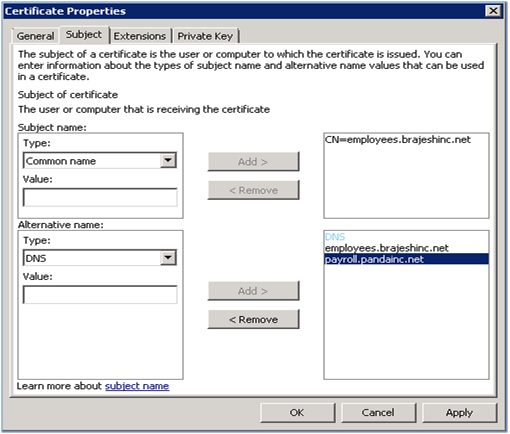Open the Extensions tab
Viewport: 510px width, 434px height.
(x=140, y=36)
